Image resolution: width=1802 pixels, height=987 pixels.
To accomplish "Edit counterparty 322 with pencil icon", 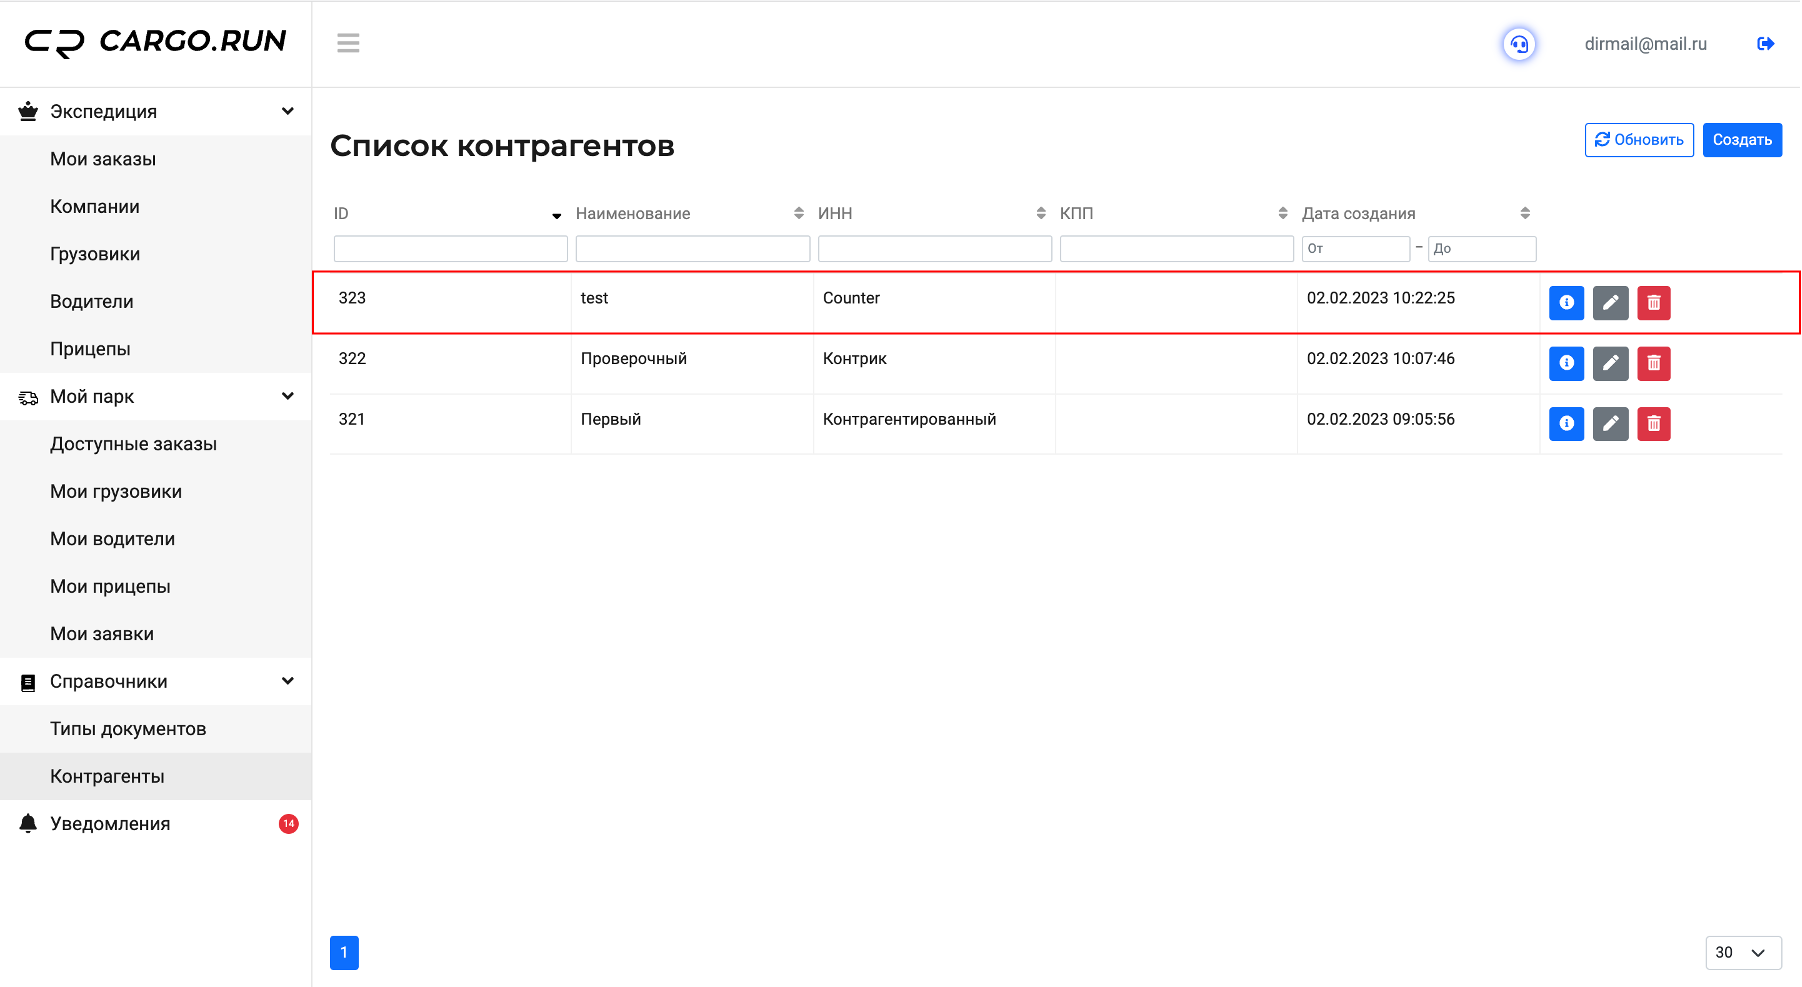I will click(x=1610, y=364).
